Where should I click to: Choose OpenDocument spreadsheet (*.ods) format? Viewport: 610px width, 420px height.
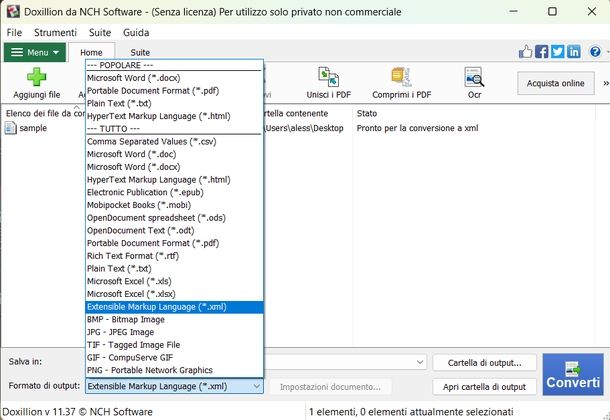(174, 218)
